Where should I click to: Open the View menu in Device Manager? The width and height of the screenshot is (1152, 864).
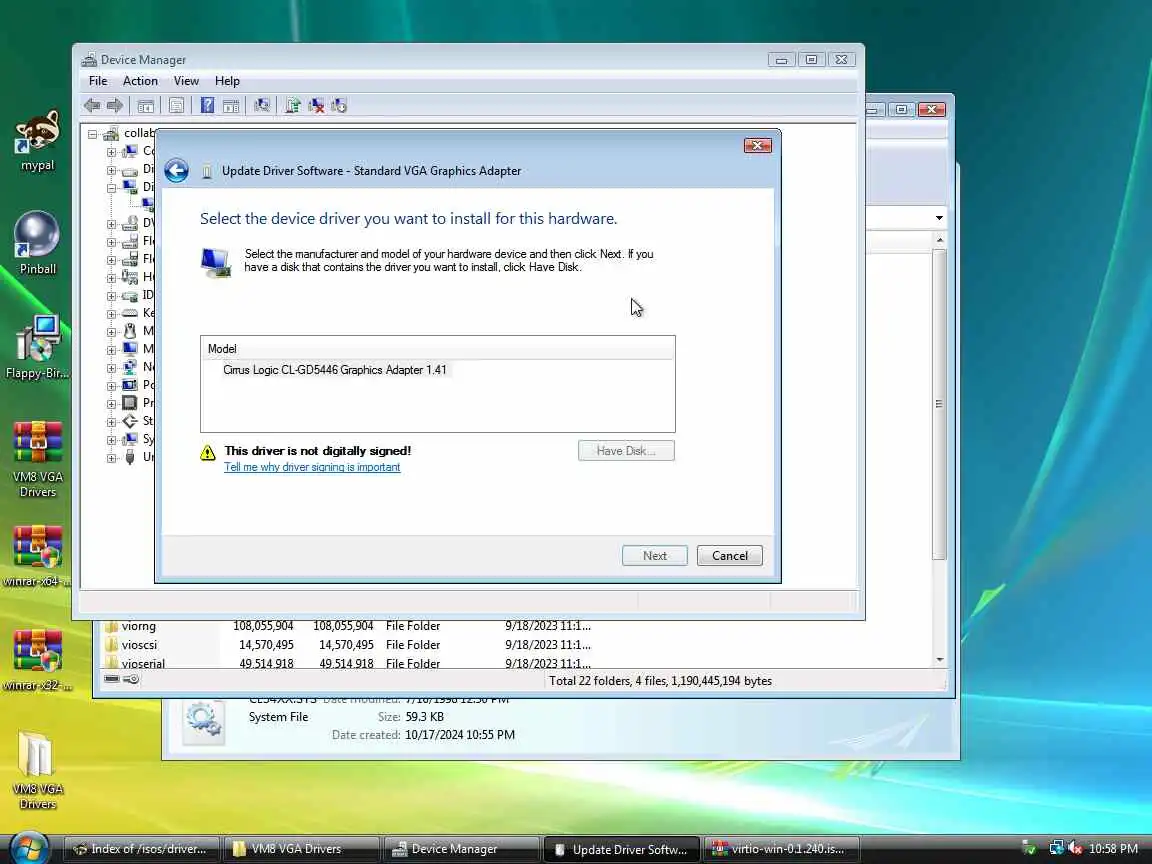[x=186, y=81]
